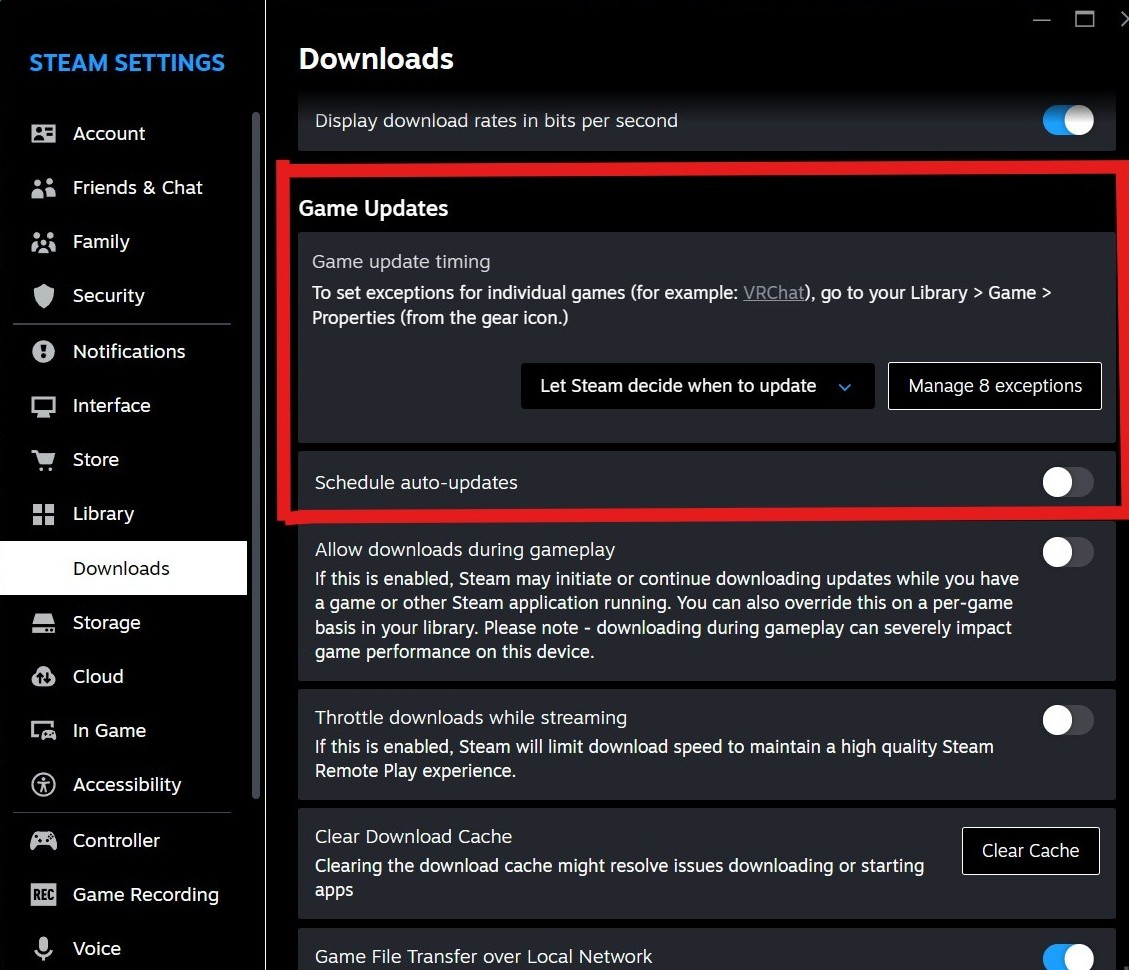1129x970 pixels.
Task: Open Game Recording settings label
Action: (145, 894)
